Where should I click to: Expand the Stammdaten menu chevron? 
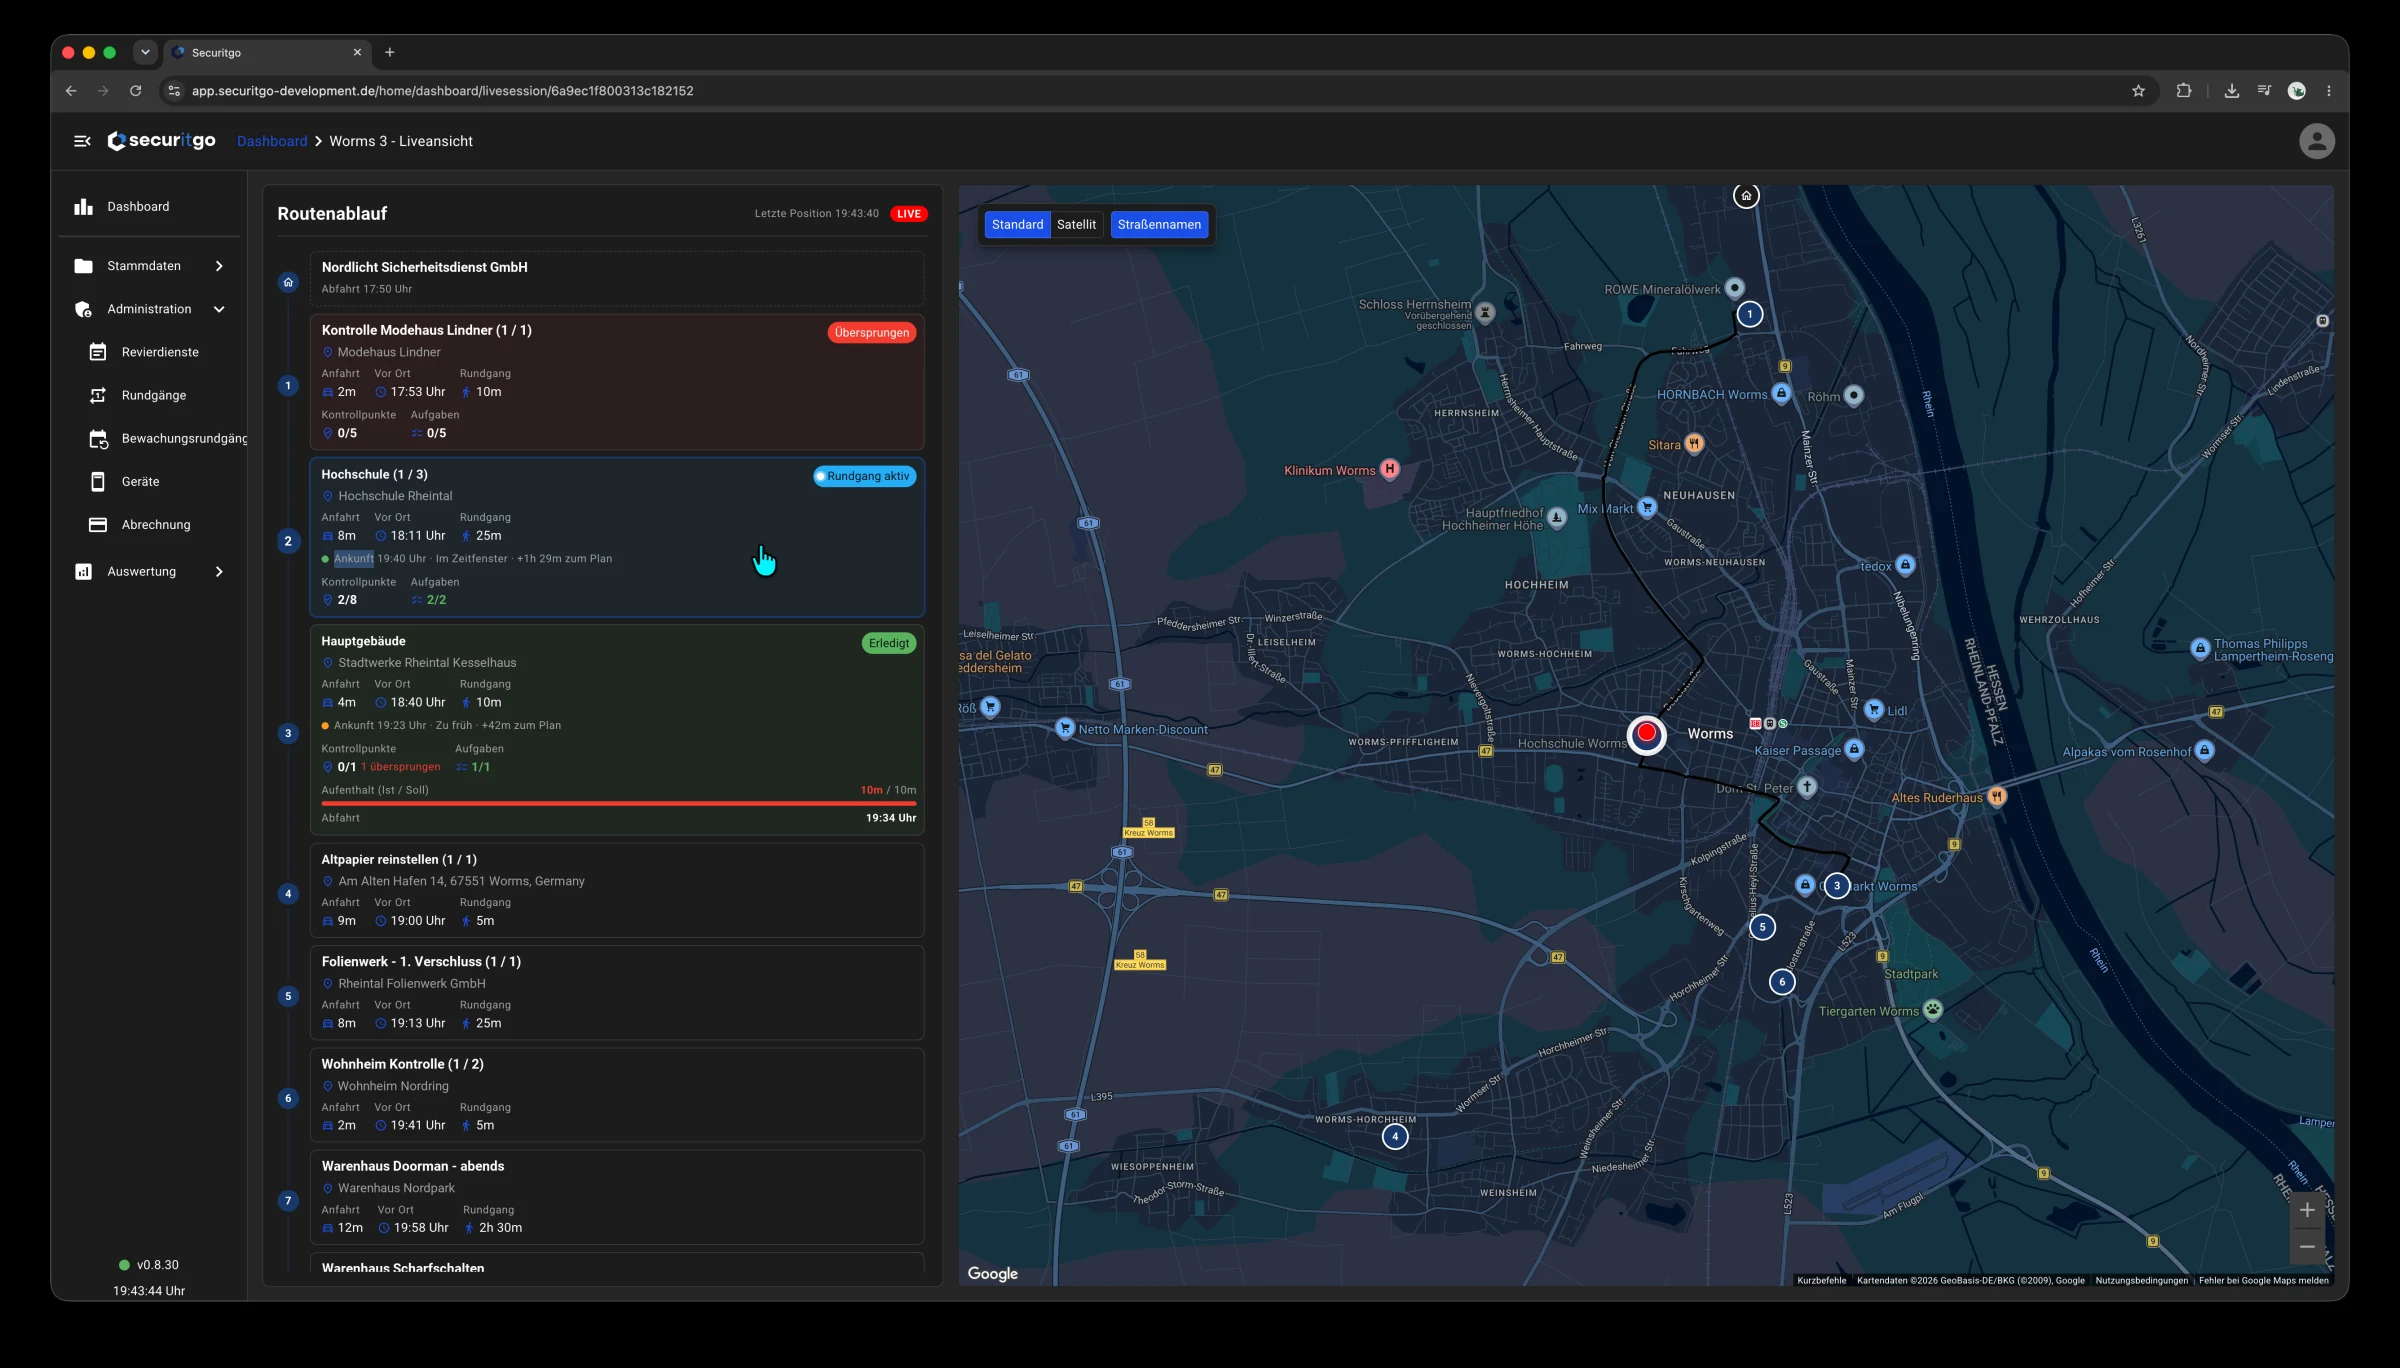(x=219, y=266)
